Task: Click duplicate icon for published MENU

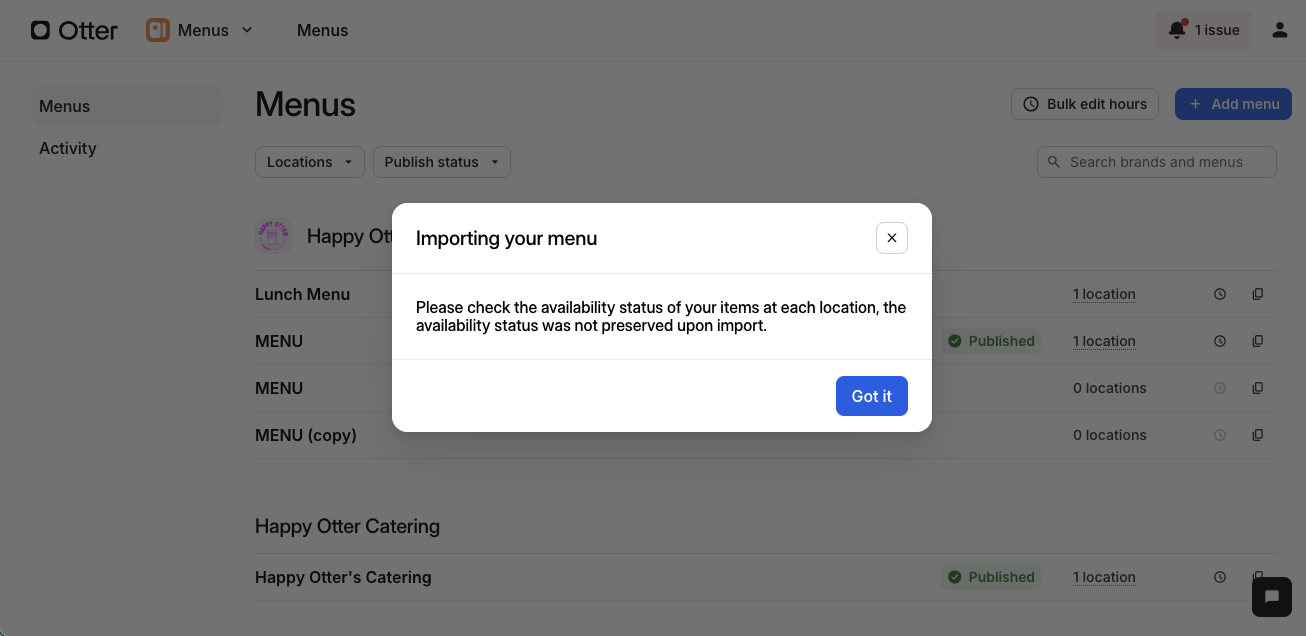Action: click(1258, 341)
